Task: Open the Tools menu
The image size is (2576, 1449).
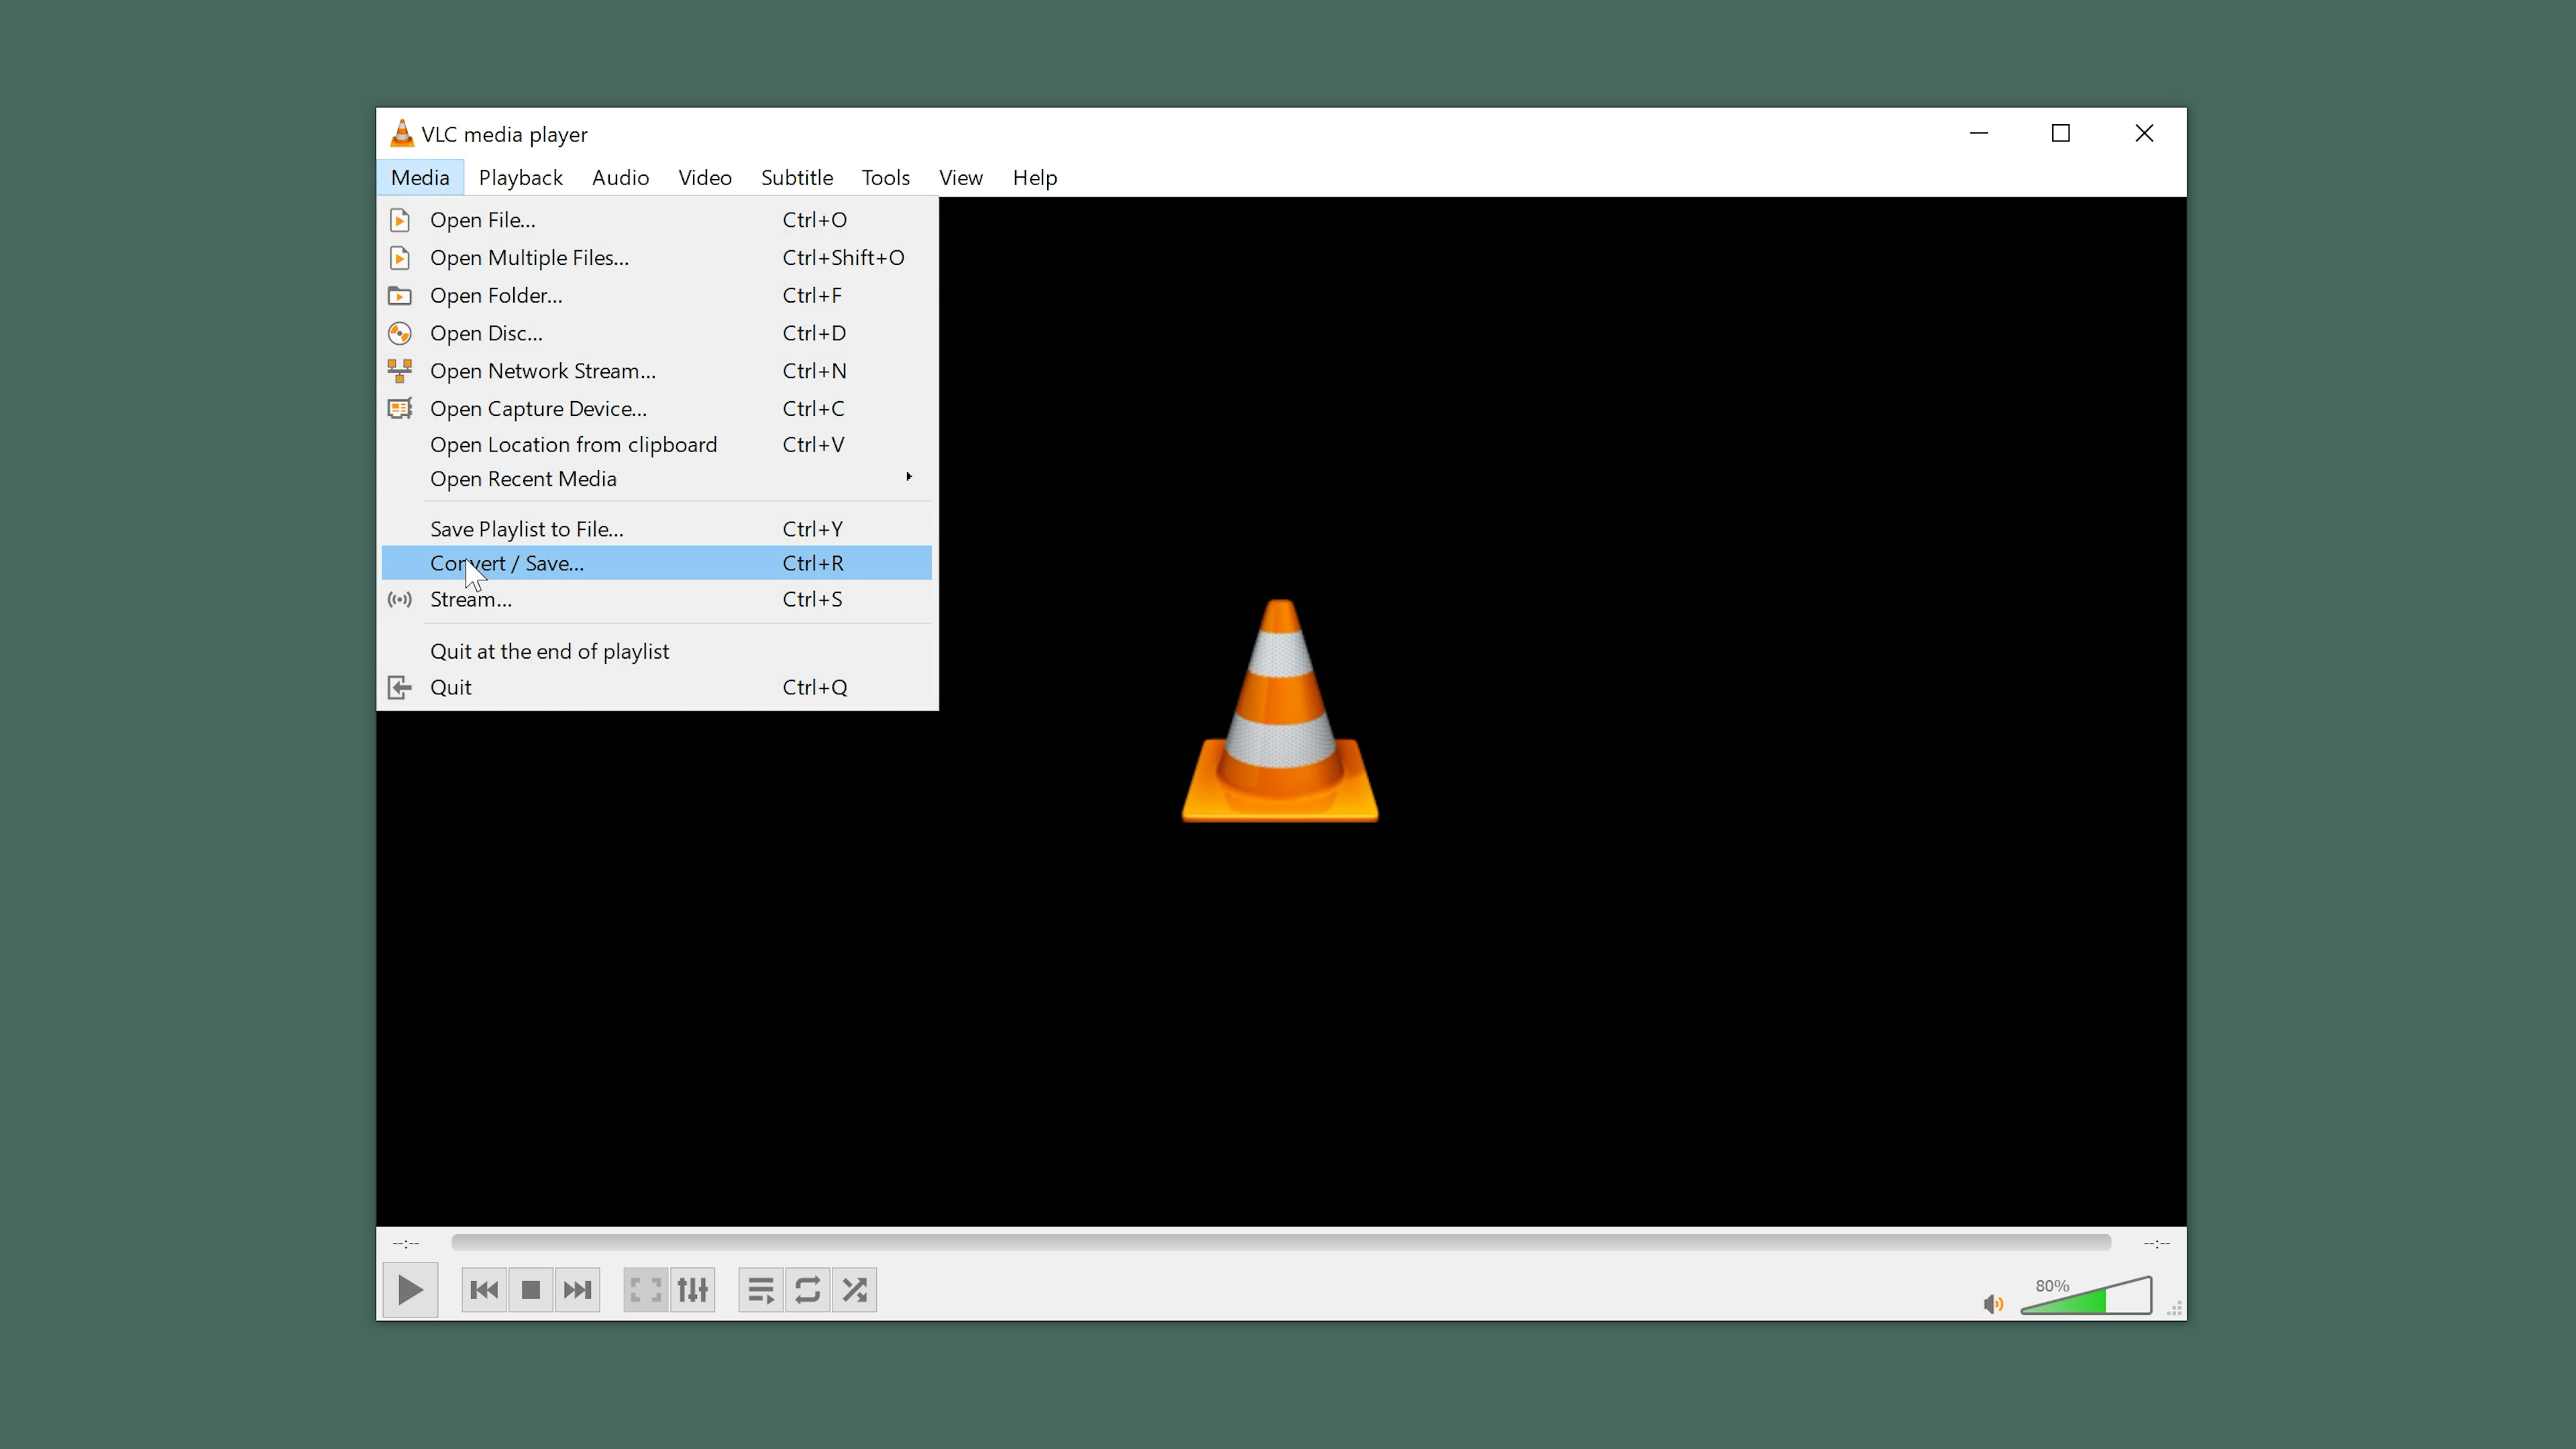Action: [885, 177]
